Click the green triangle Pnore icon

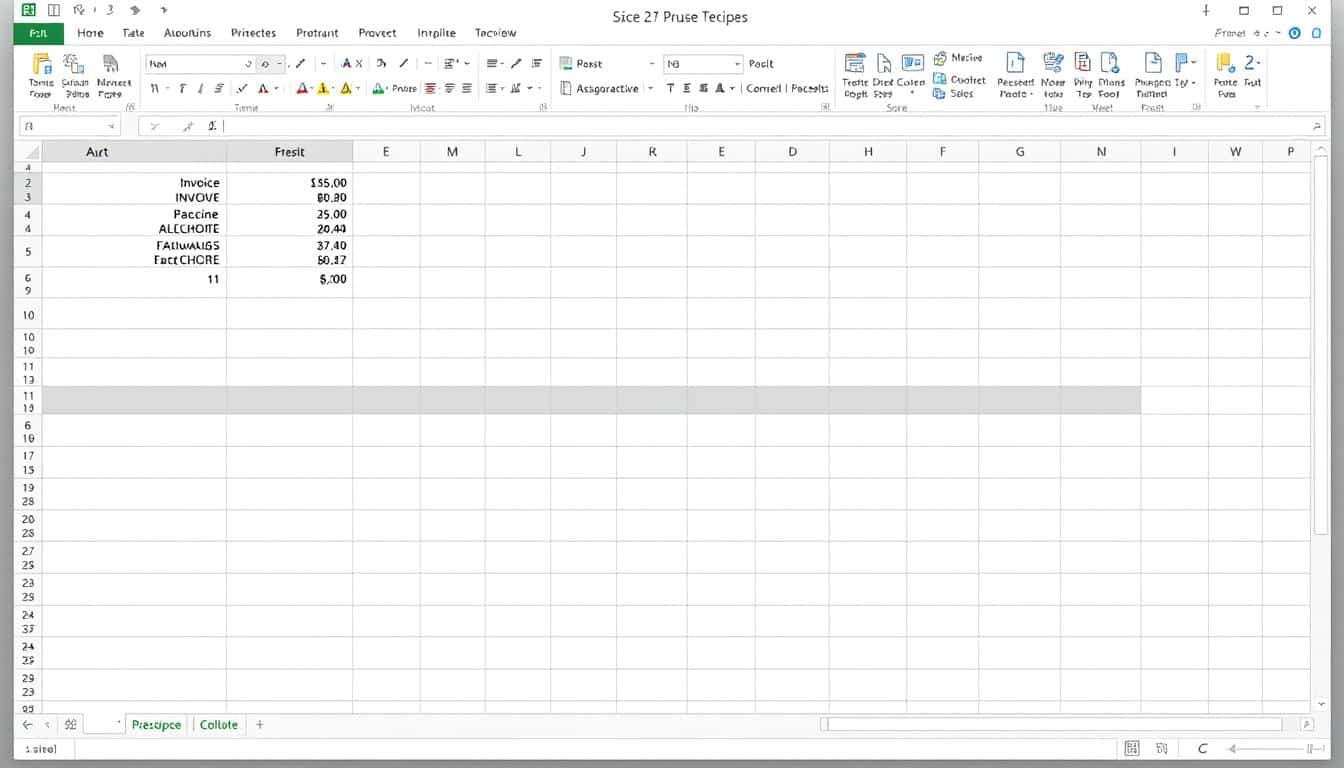[x=379, y=89]
